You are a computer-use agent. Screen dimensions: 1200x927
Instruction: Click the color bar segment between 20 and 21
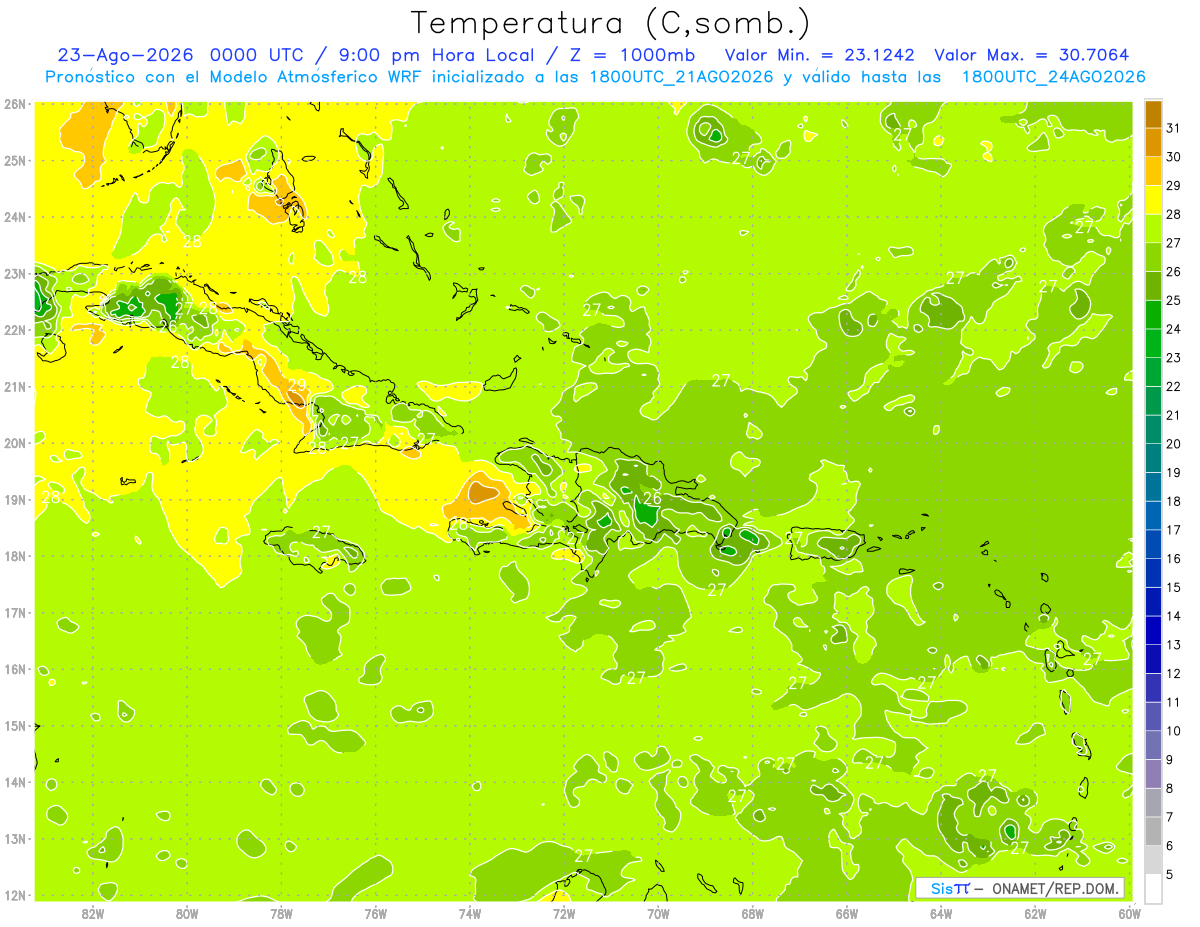tap(1153, 429)
